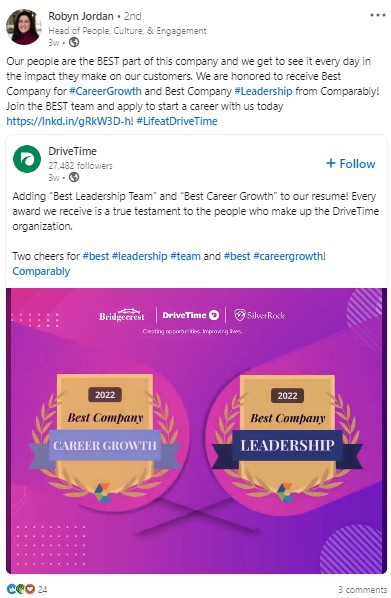Click globe visibility icon under DriveTime followers
The image size is (391, 598).
(74, 177)
